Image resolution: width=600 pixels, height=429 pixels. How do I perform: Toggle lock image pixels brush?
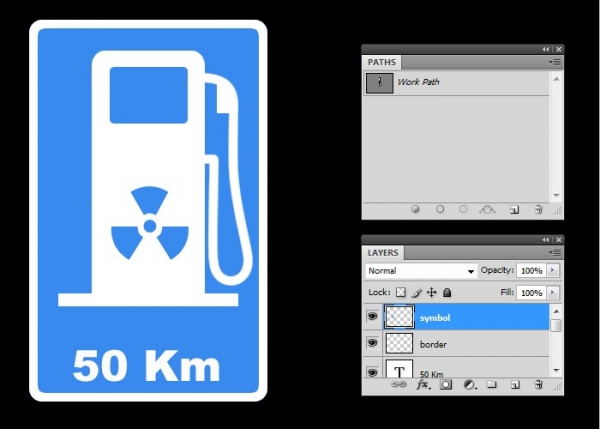[x=417, y=293]
